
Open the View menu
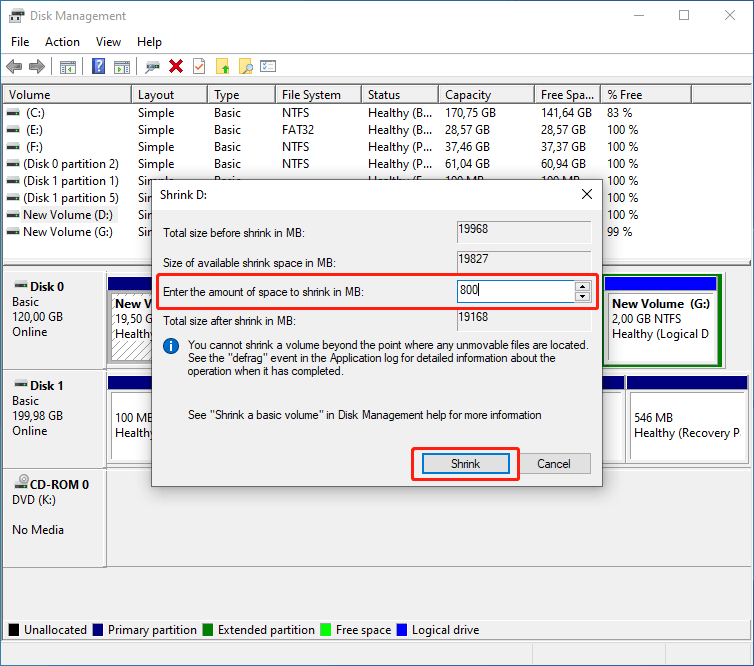click(x=108, y=42)
